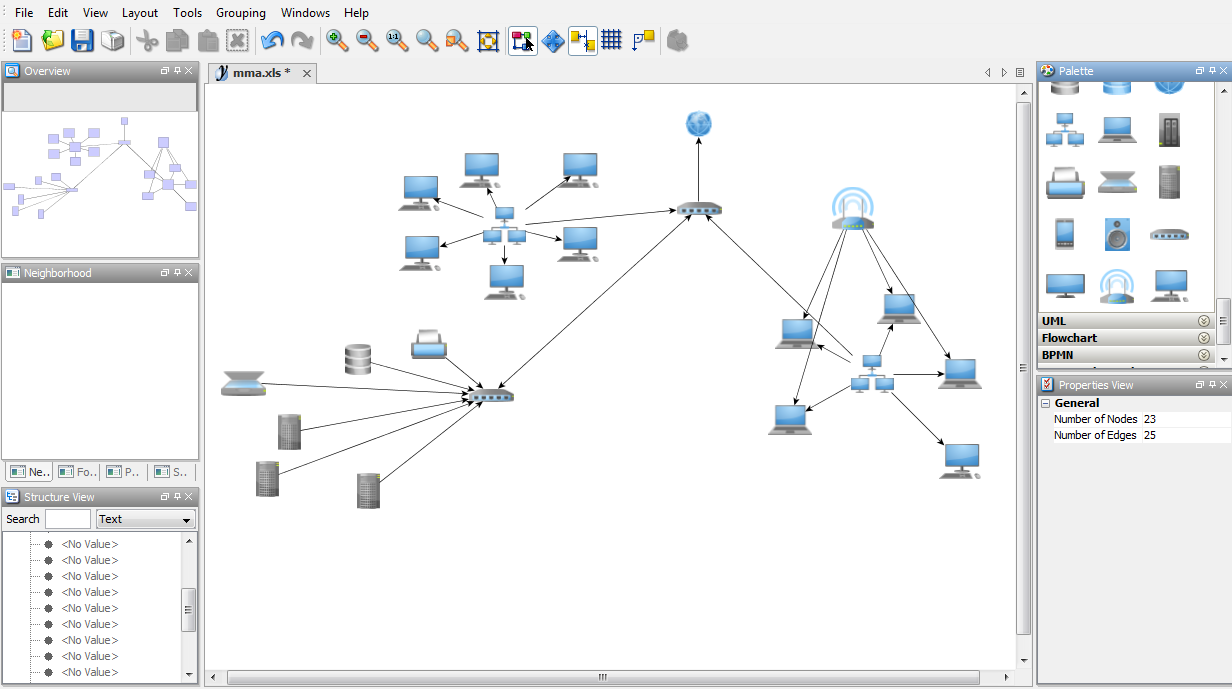This screenshot has height=689, width=1232.
Task: Switch to the 'Fo..' panel tab
Action: point(77,472)
